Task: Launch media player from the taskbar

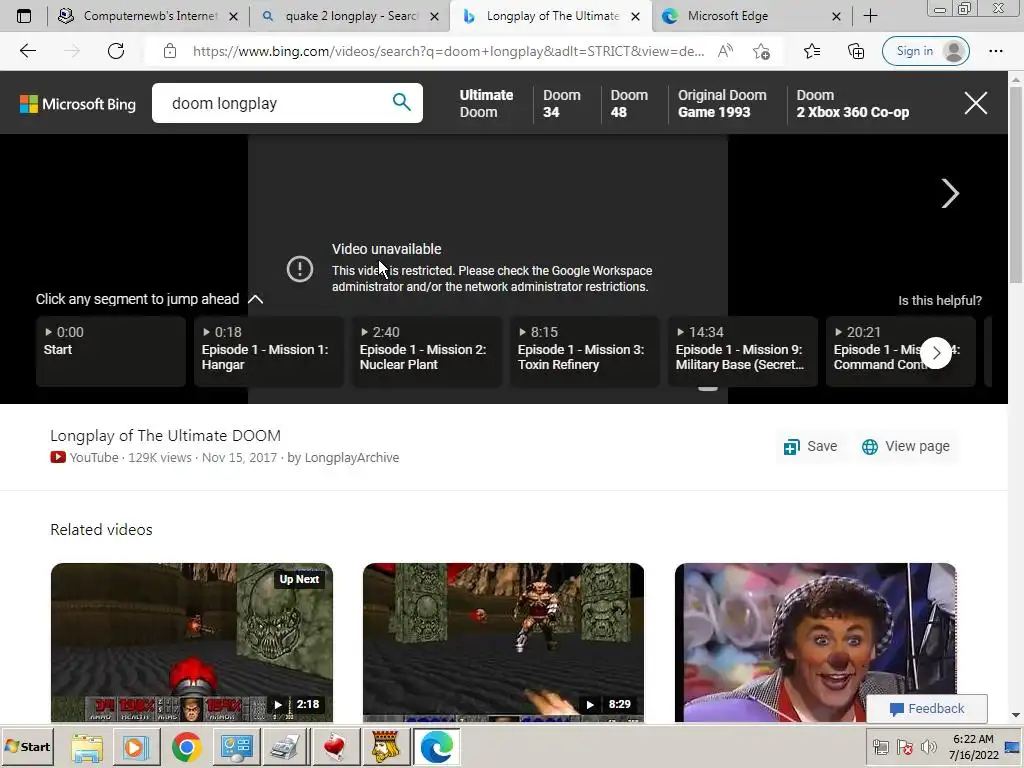Action: click(x=136, y=747)
